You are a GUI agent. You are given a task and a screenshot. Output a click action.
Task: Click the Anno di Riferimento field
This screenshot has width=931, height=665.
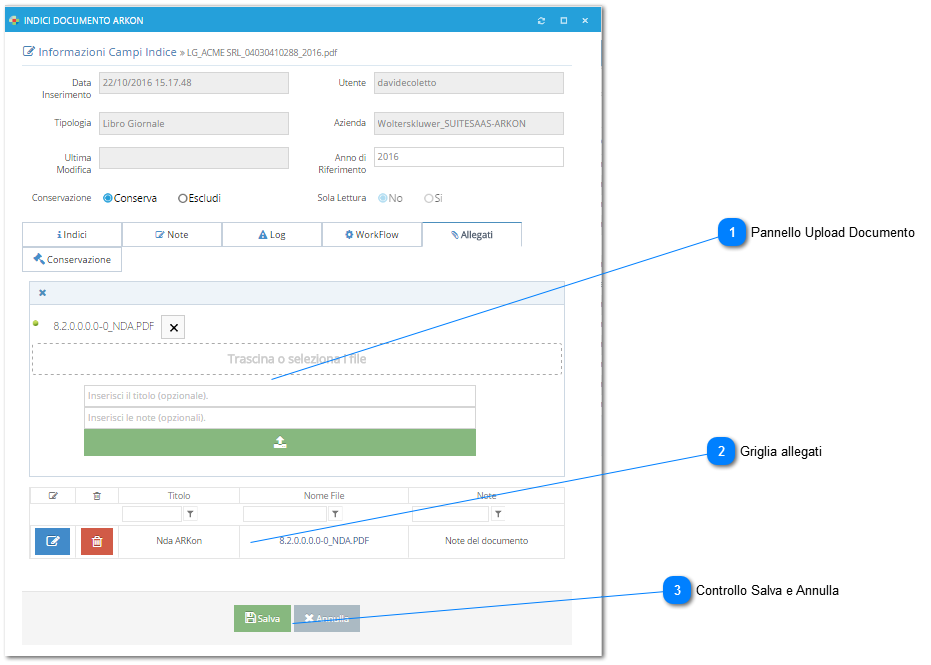click(x=468, y=157)
